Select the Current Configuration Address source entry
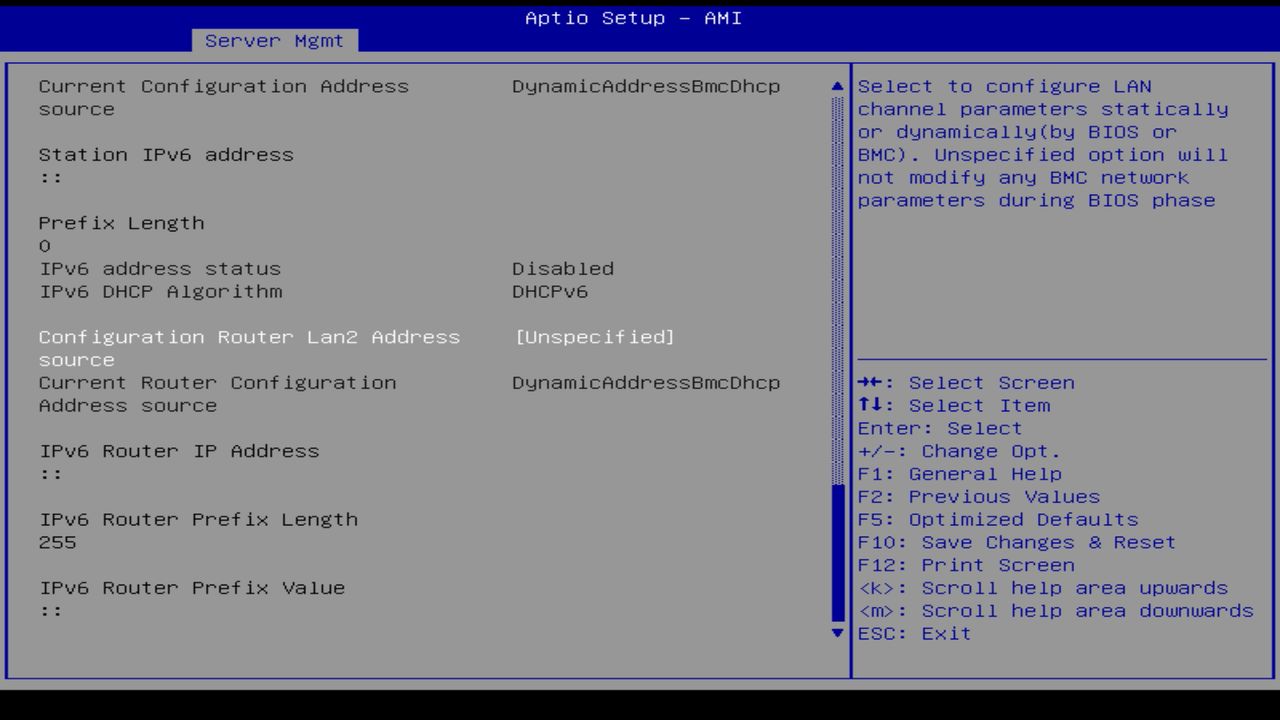Viewport: 1280px width, 720px height. 222,86
